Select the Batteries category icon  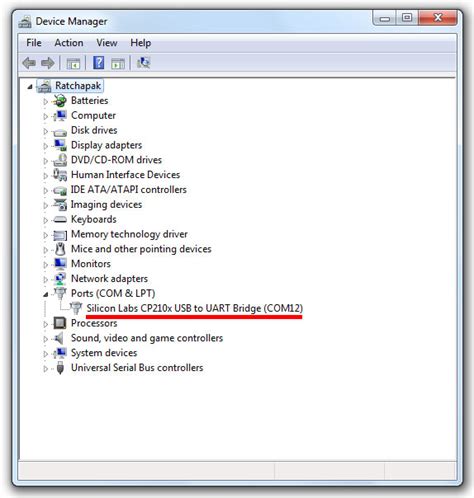tap(60, 100)
